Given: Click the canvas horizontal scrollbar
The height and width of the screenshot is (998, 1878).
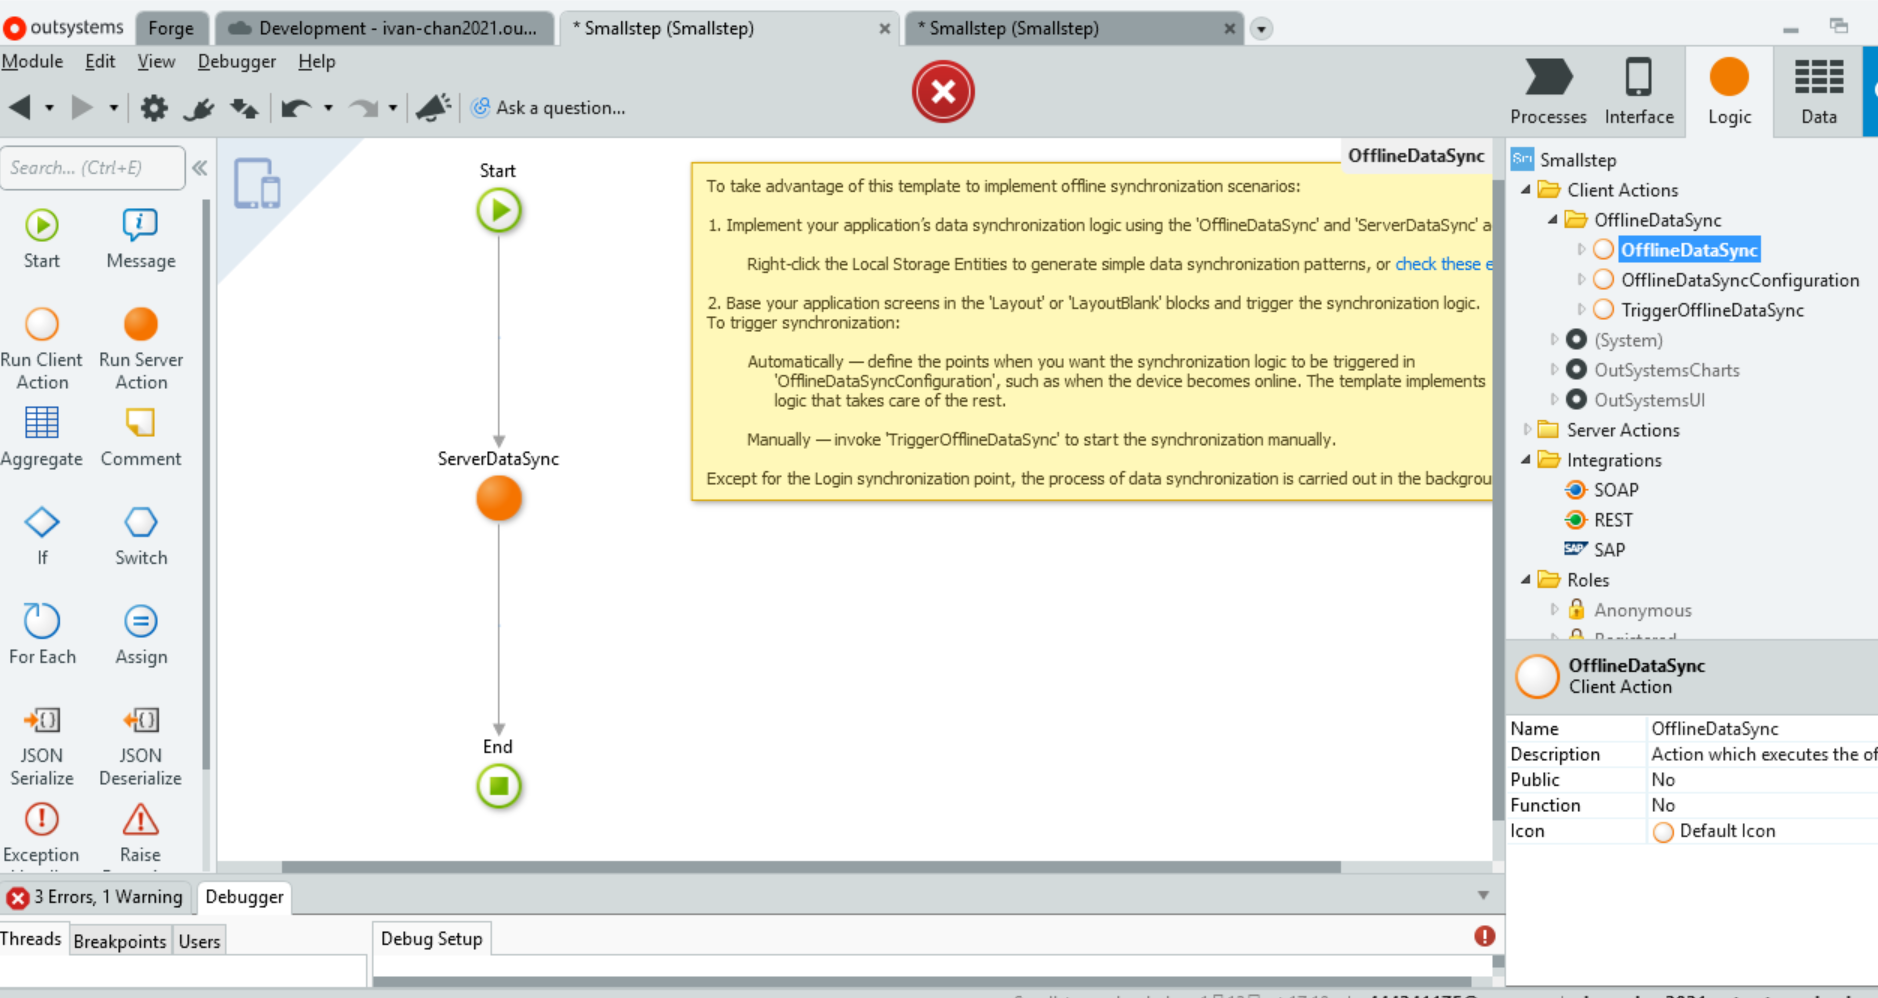Looking at the screenshot, I should pos(810,867).
